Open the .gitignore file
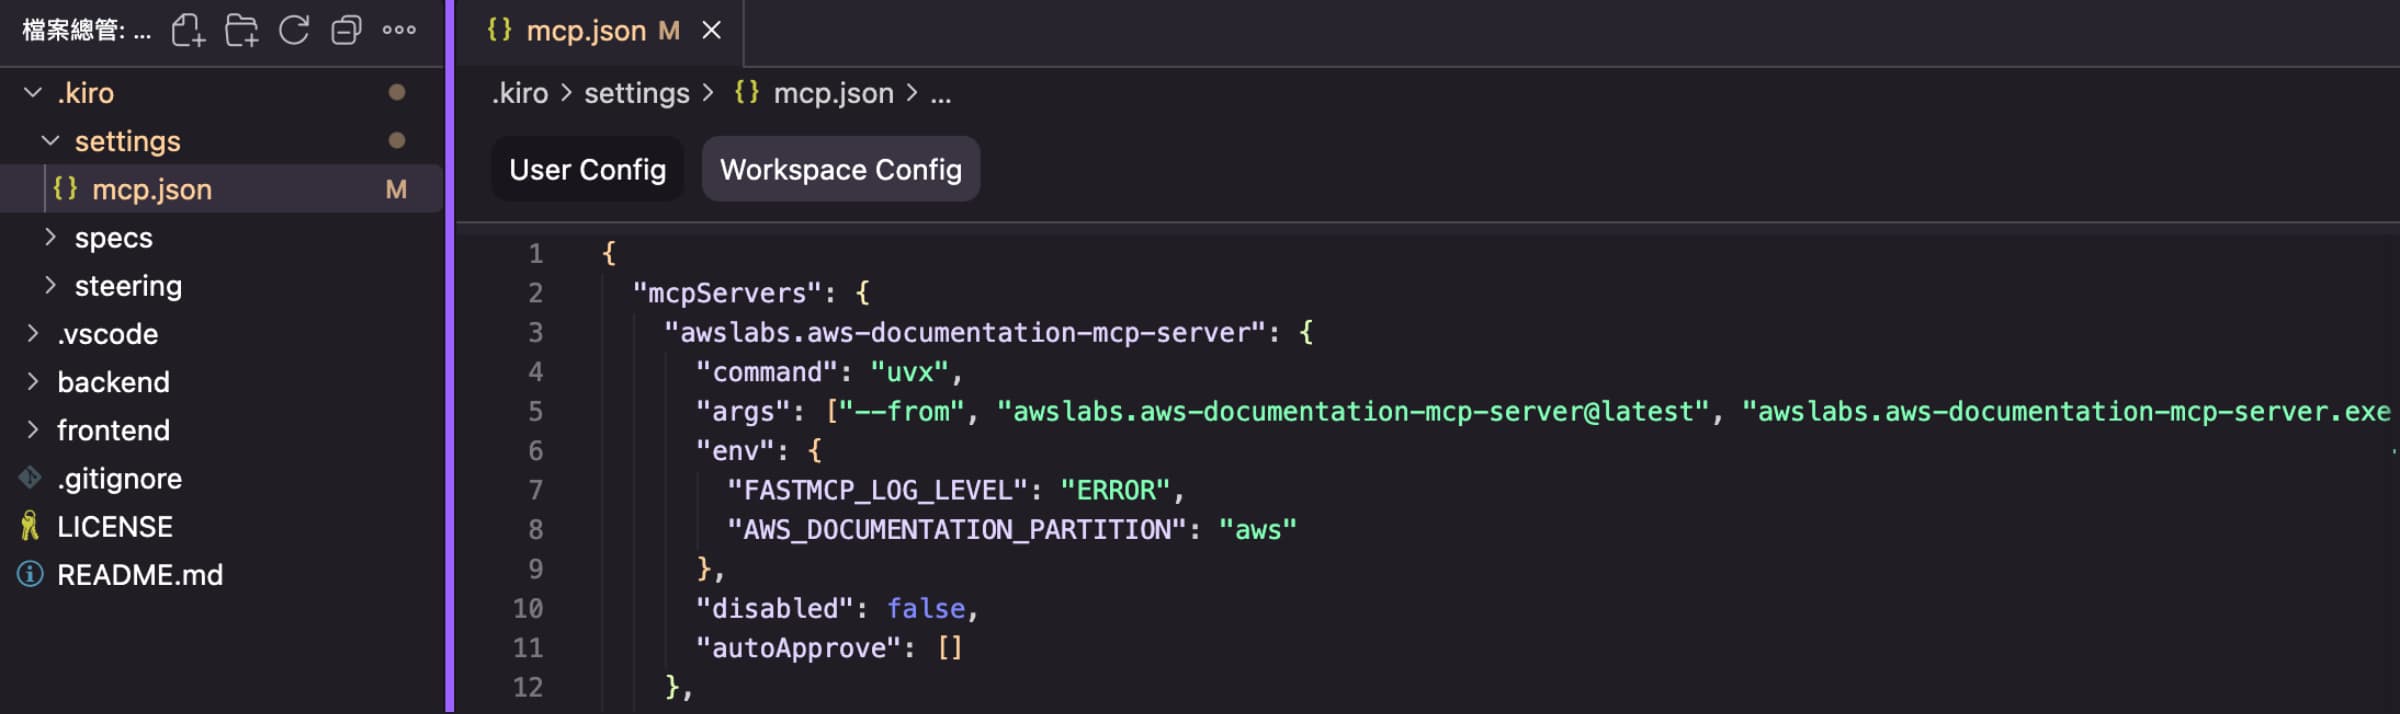Viewport: 2400px width, 714px height. (x=222, y=478)
